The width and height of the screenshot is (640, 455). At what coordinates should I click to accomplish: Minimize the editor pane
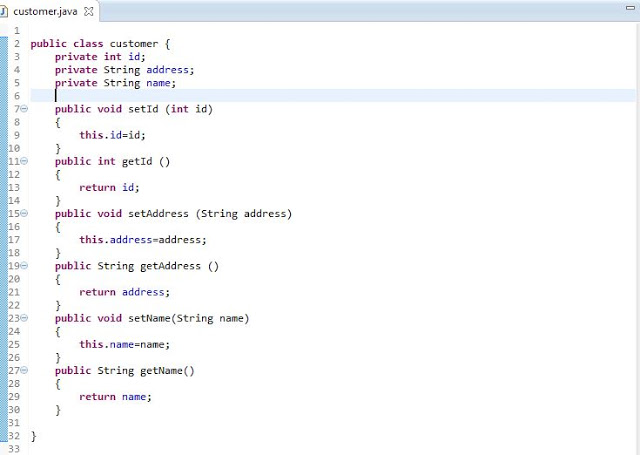[x=631, y=7]
